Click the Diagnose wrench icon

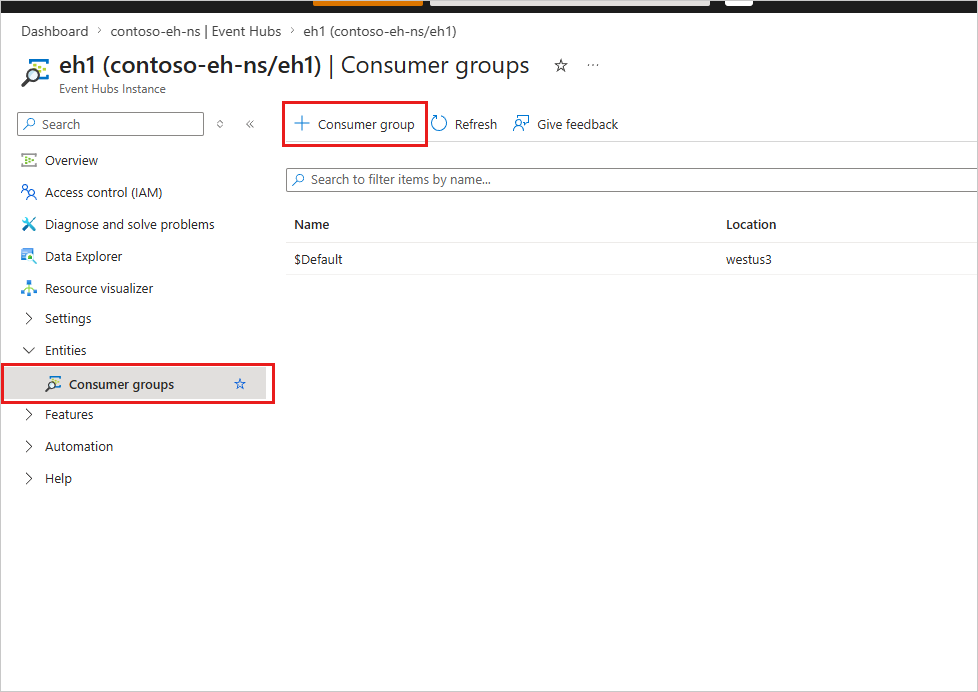tap(29, 224)
